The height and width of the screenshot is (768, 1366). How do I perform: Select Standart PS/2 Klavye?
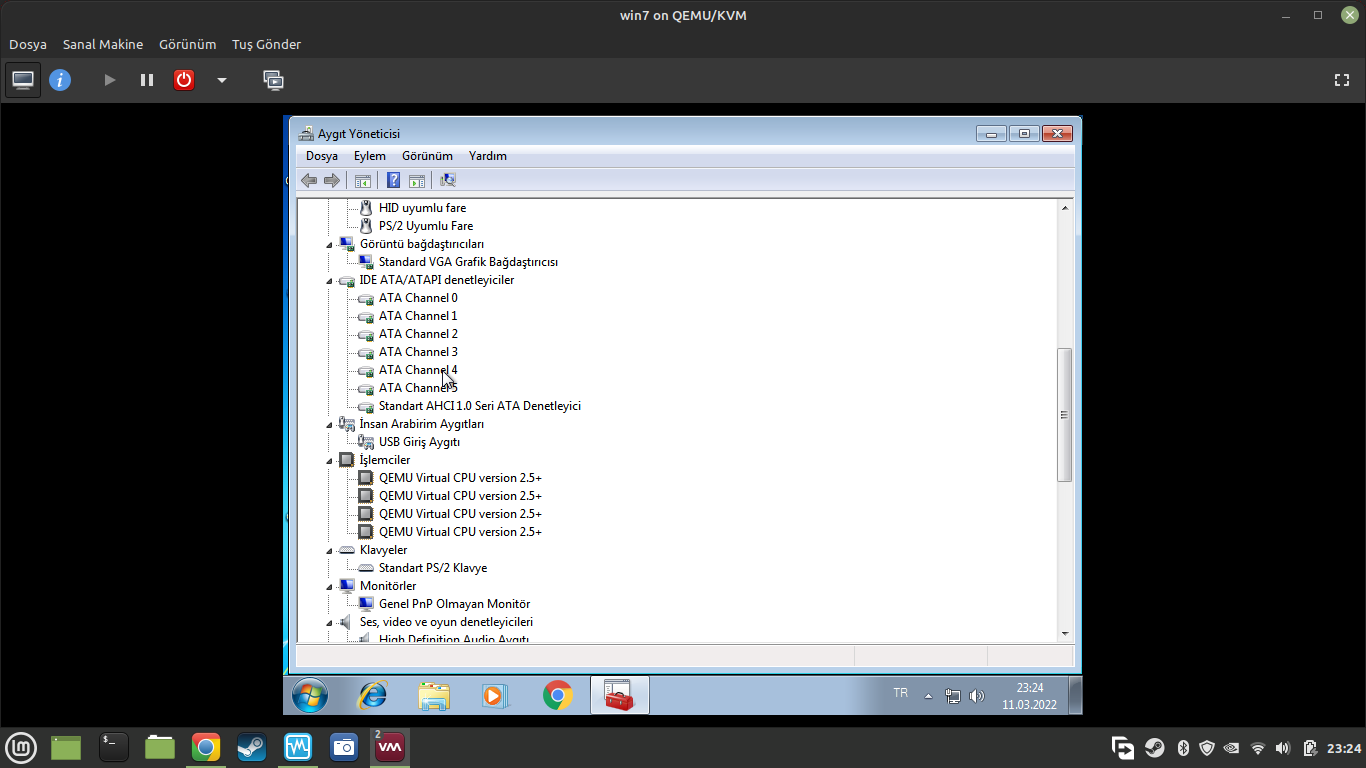[433, 568]
